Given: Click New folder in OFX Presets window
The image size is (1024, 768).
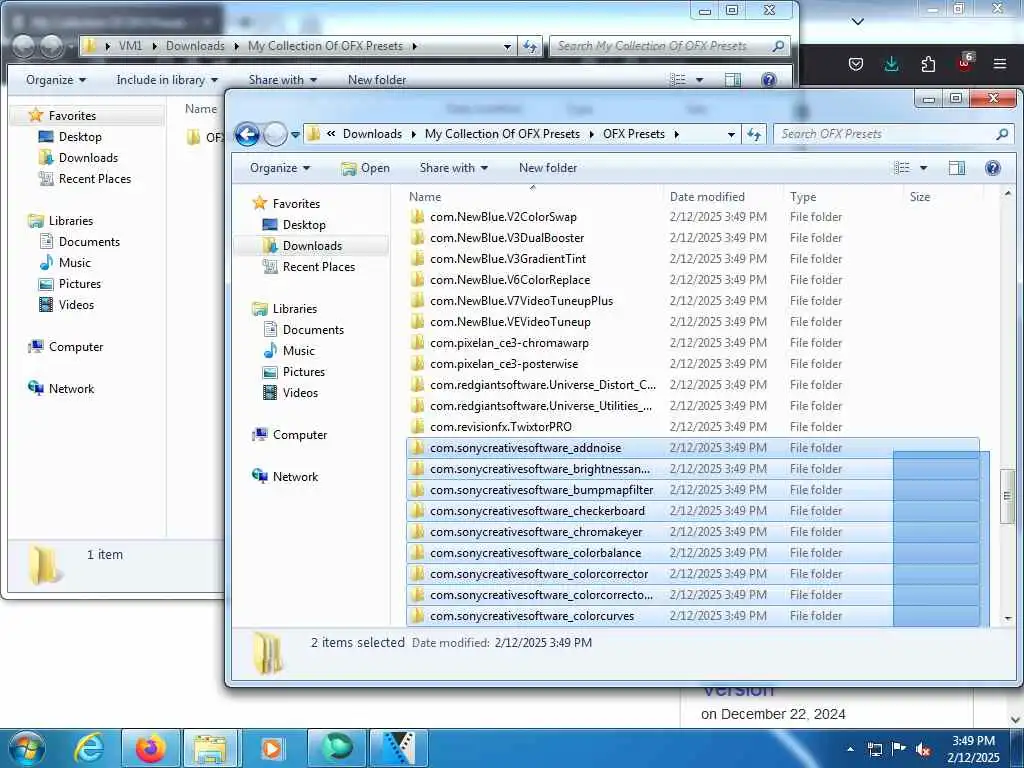Looking at the screenshot, I should click(547, 168).
